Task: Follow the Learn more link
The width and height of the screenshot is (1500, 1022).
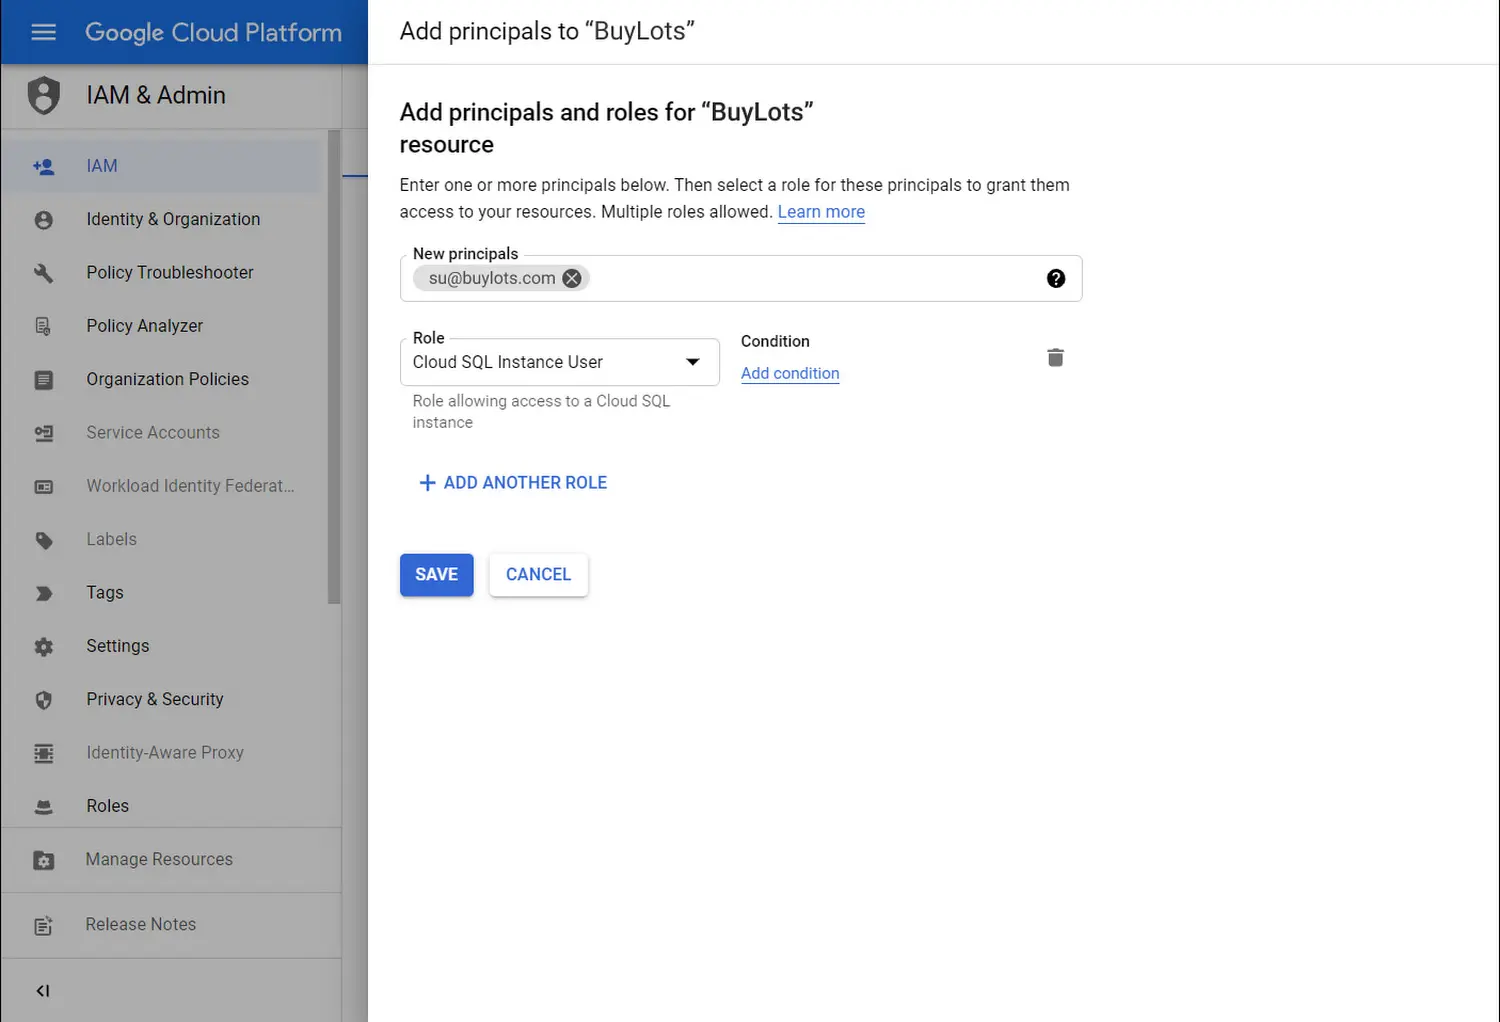Action: (x=820, y=211)
